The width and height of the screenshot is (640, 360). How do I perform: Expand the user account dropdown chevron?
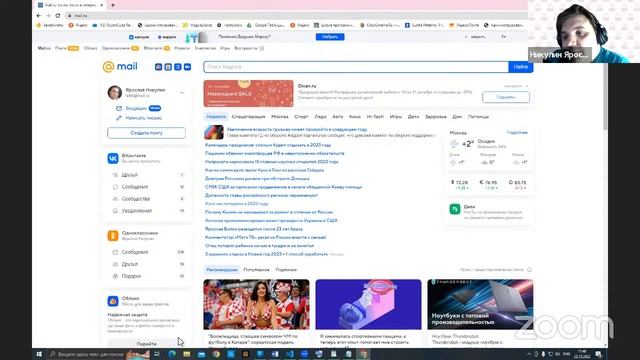182,93
